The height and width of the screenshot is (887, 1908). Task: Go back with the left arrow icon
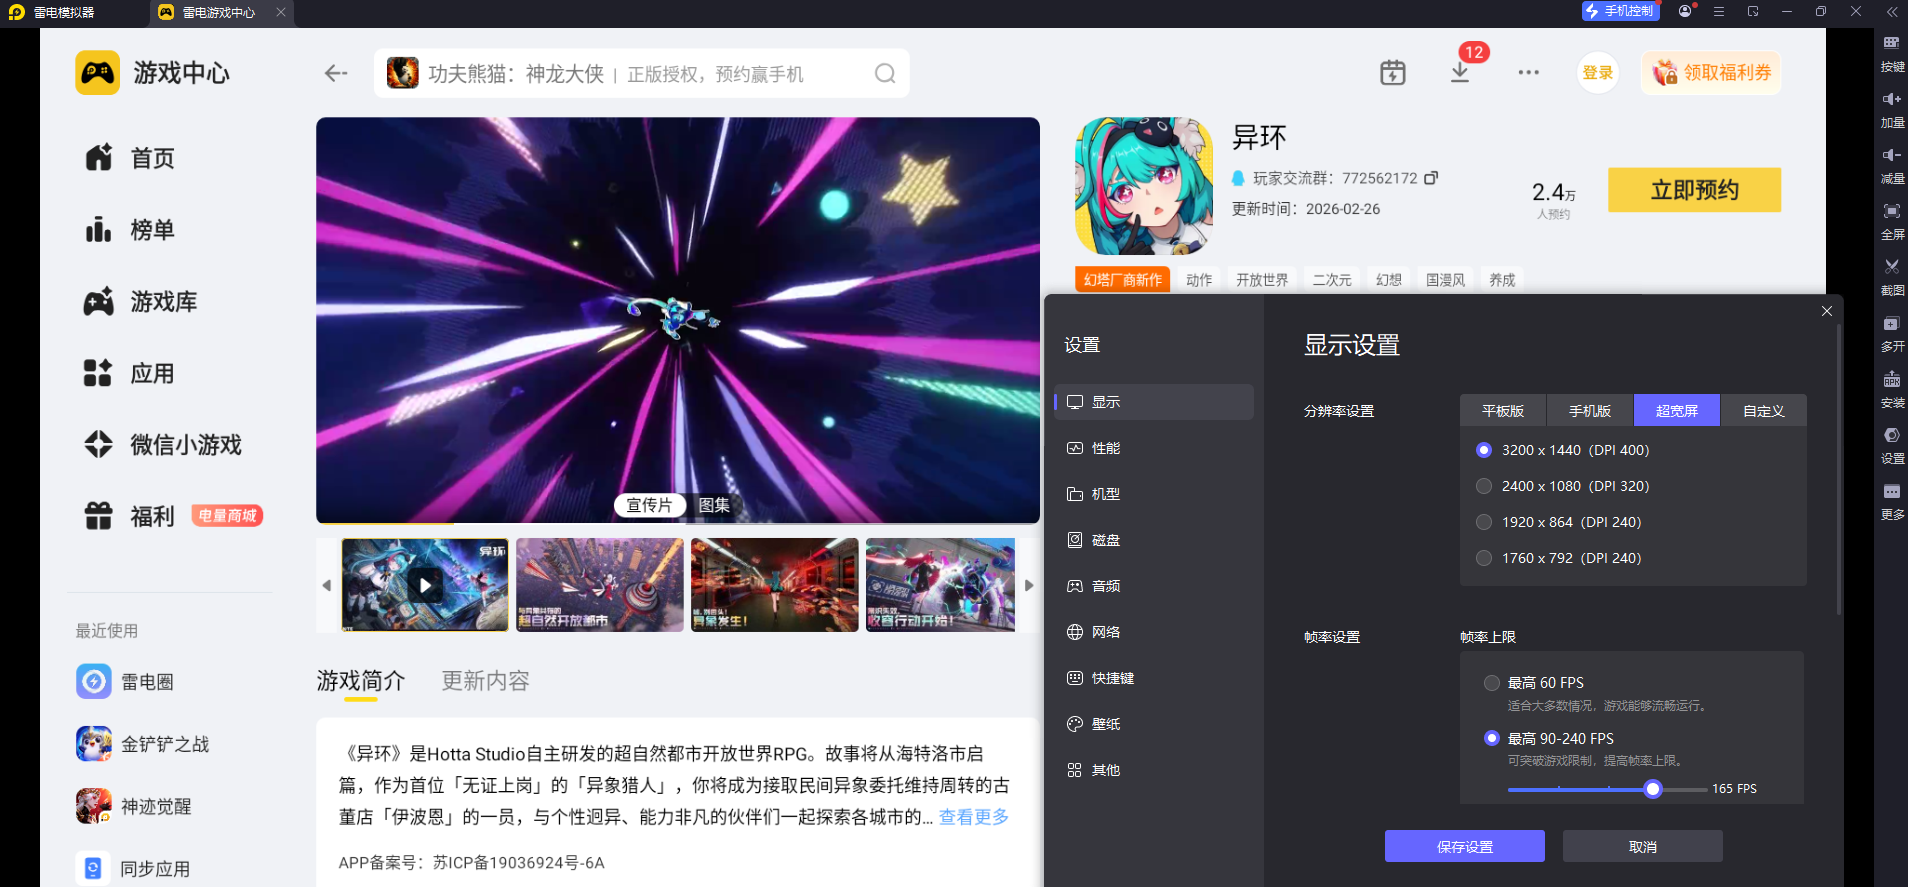click(x=336, y=73)
